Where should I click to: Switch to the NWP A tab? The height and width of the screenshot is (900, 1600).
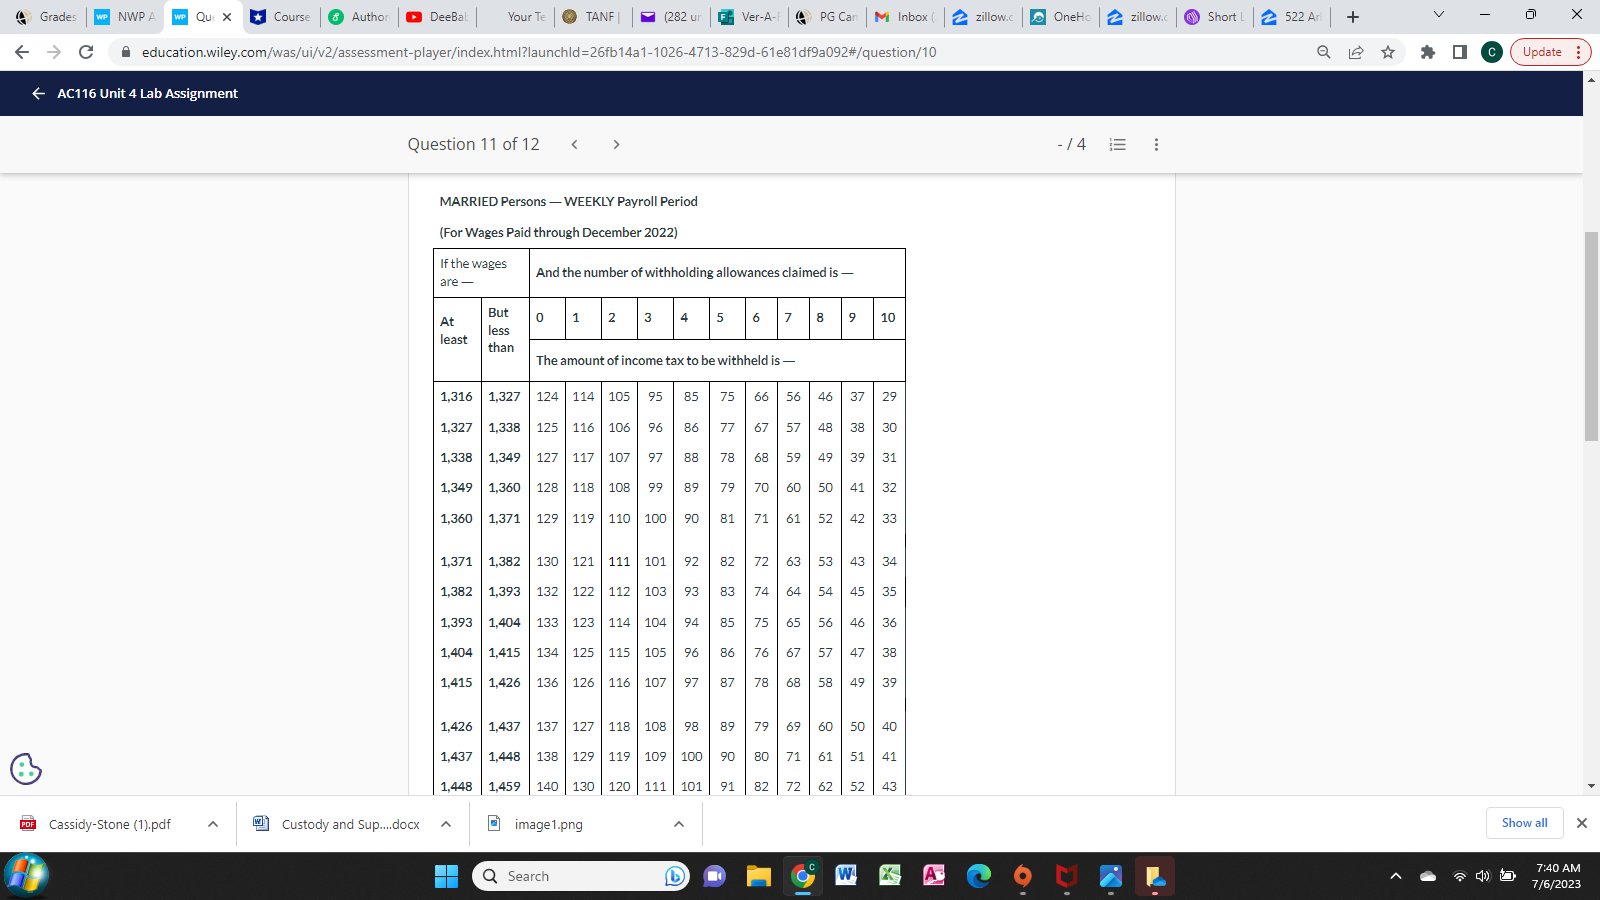tap(126, 16)
